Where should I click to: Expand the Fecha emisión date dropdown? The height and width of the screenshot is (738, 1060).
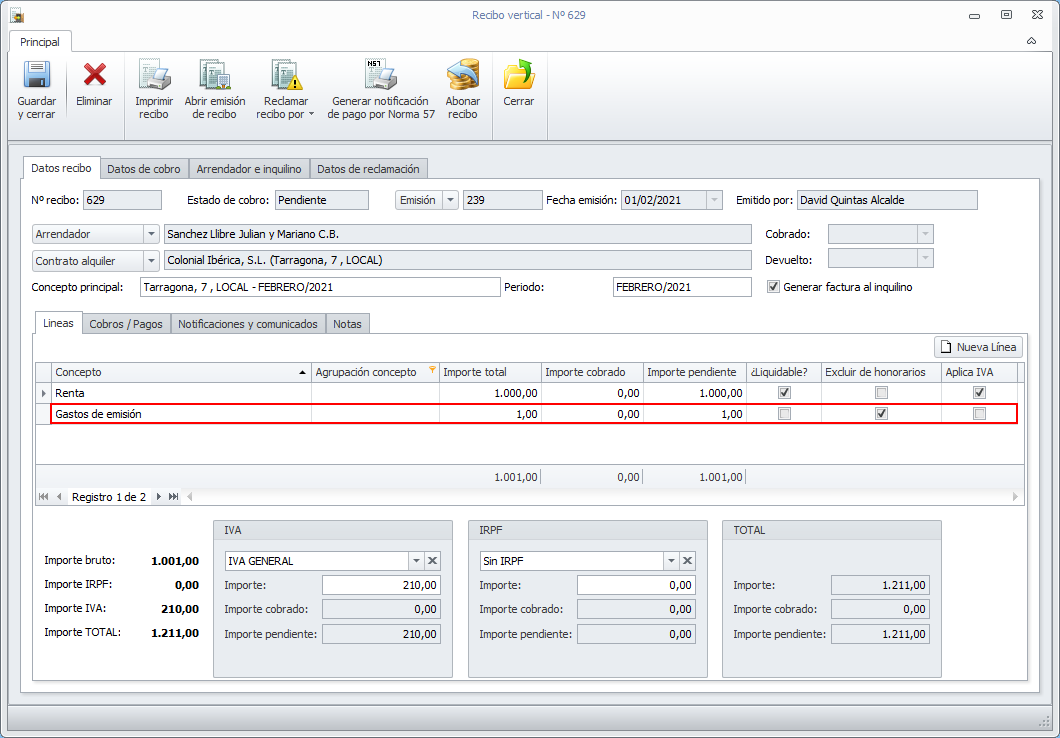pyautogui.click(x=714, y=200)
